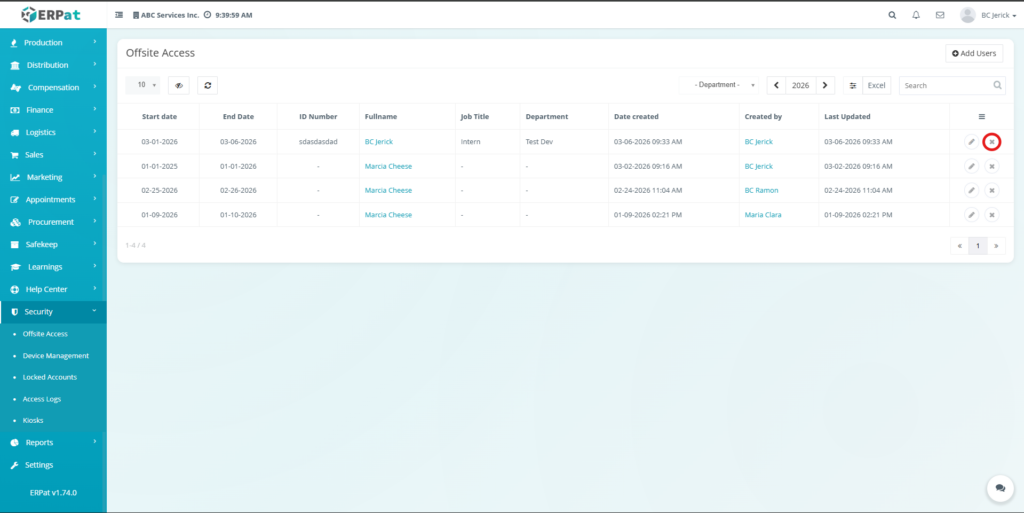Delete the 01-09-2026 offsite access row
The image size is (1024, 513).
[x=991, y=215]
